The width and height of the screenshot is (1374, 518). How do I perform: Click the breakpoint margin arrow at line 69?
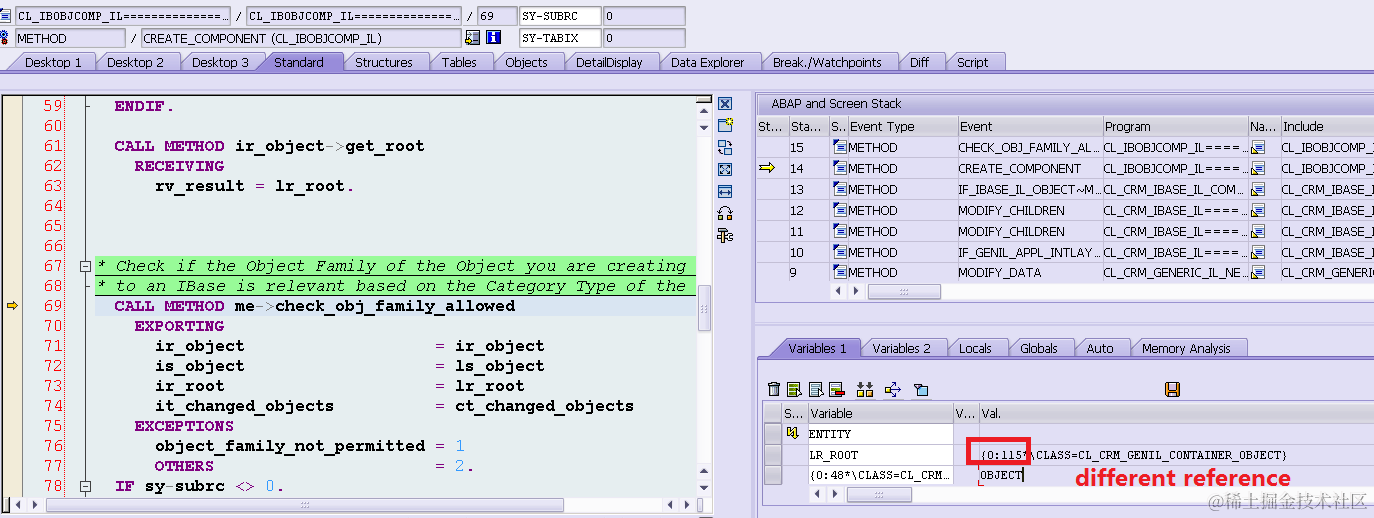pyautogui.click(x=12, y=306)
